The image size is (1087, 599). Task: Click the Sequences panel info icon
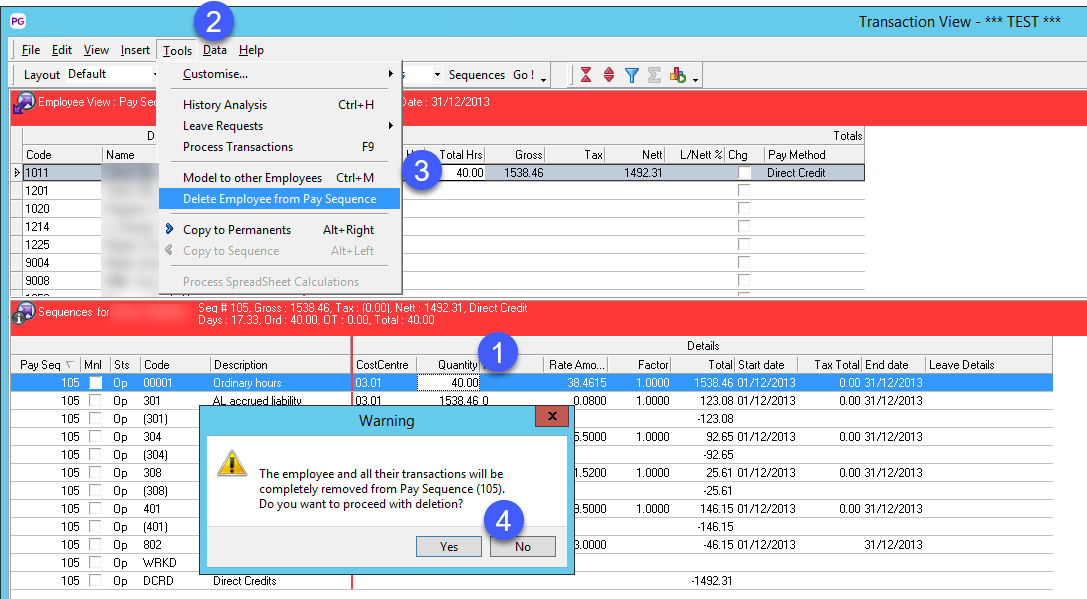pyautogui.click(x=24, y=313)
